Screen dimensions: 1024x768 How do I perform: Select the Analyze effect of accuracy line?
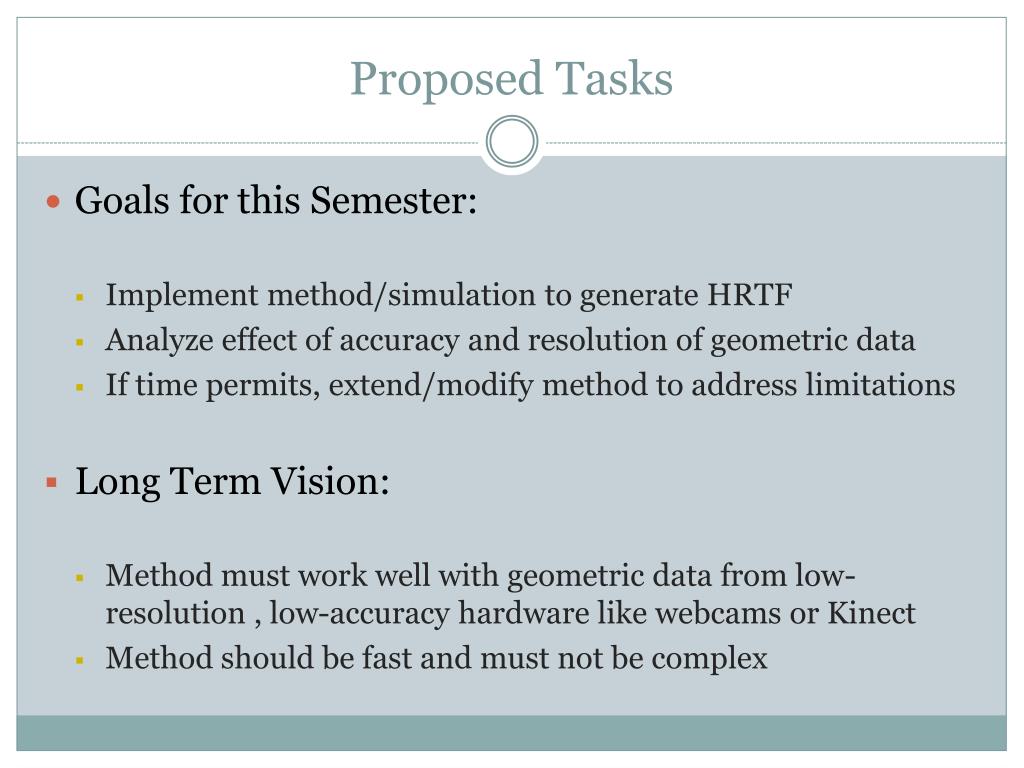coord(510,340)
